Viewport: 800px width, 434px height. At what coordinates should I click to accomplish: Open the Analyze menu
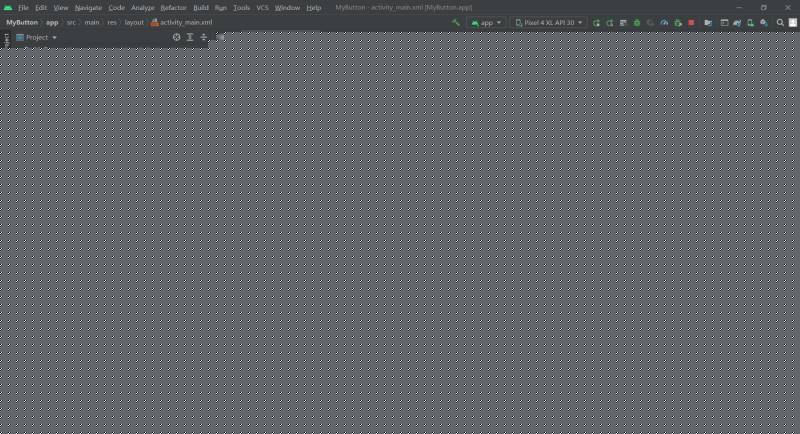[142, 8]
